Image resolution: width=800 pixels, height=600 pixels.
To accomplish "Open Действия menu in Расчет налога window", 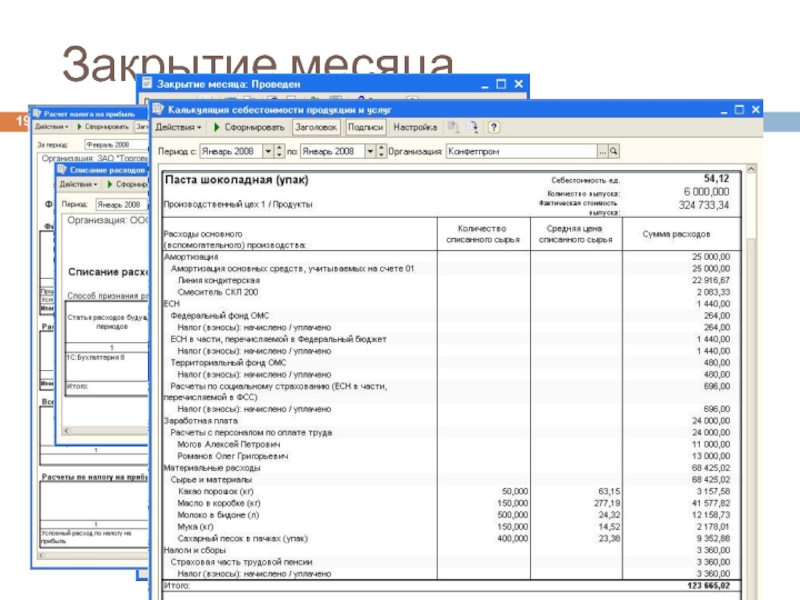I will 52,127.
